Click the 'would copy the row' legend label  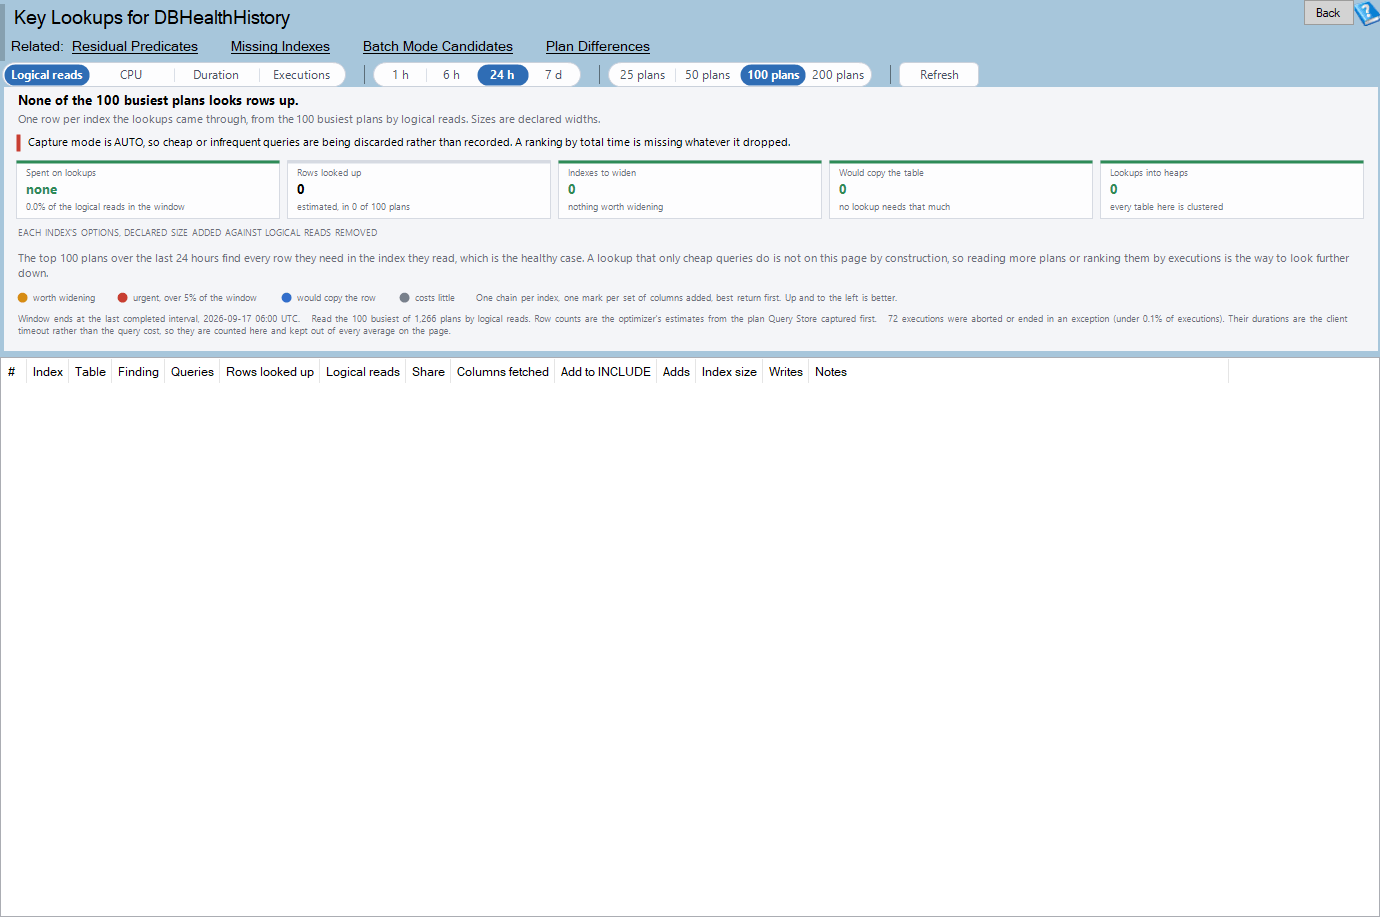pyautogui.click(x=336, y=298)
